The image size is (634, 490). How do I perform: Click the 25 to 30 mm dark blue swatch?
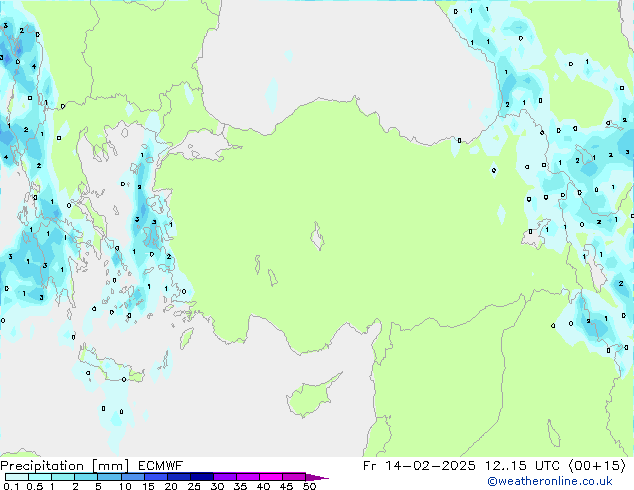pos(202,477)
